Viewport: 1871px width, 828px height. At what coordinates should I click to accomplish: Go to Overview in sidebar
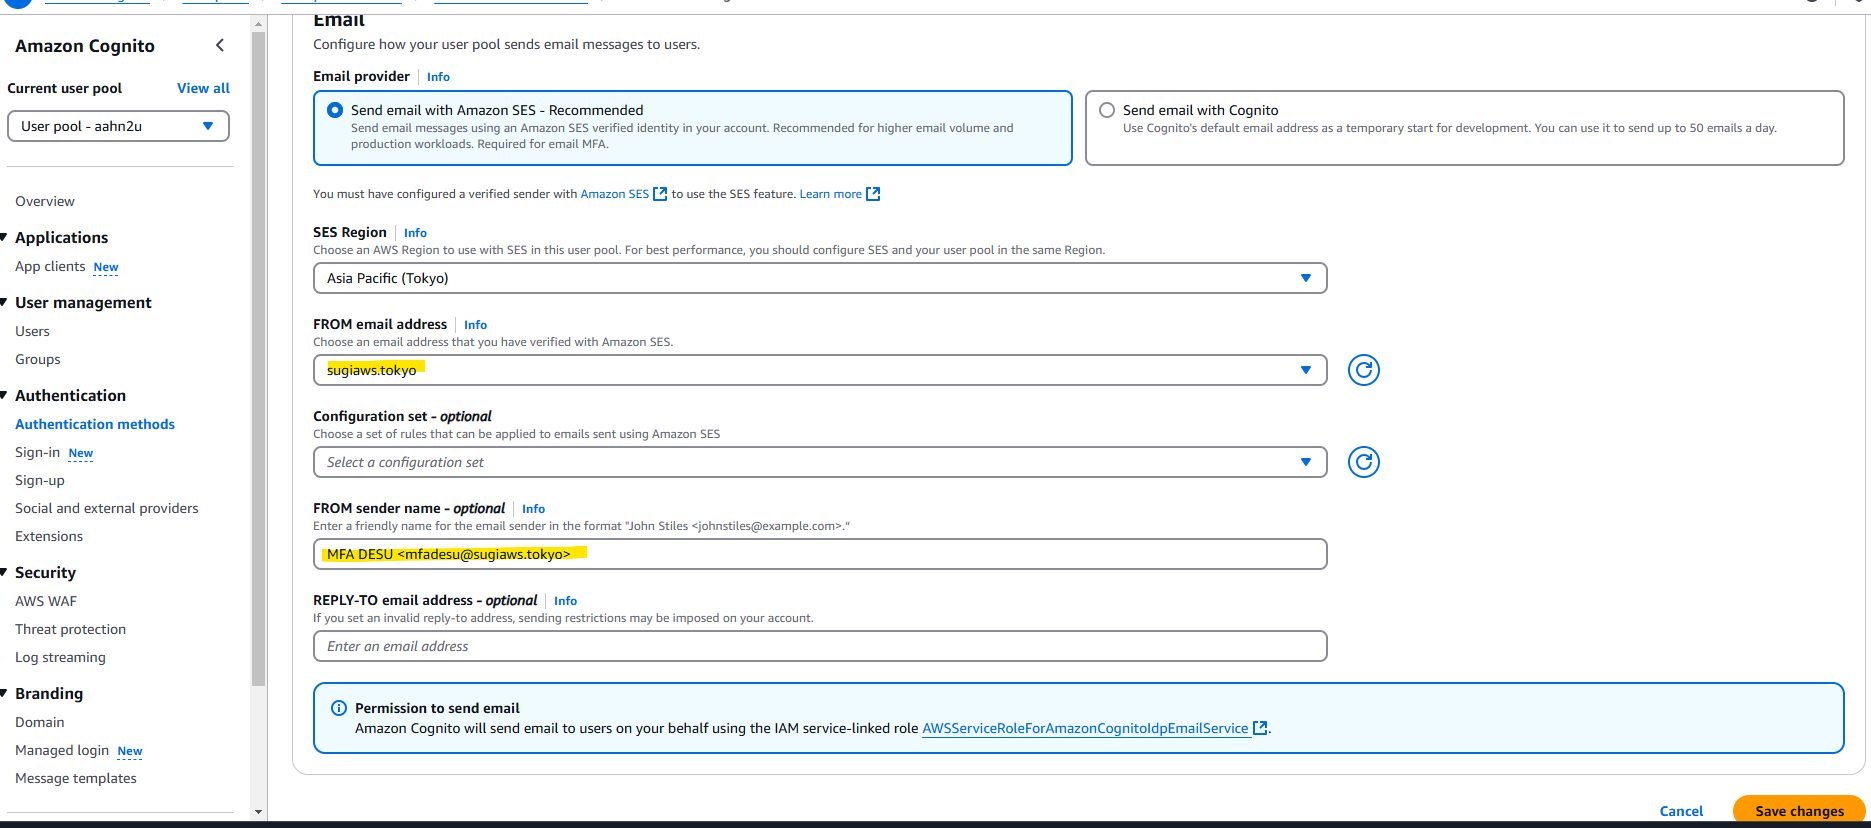tap(45, 201)
